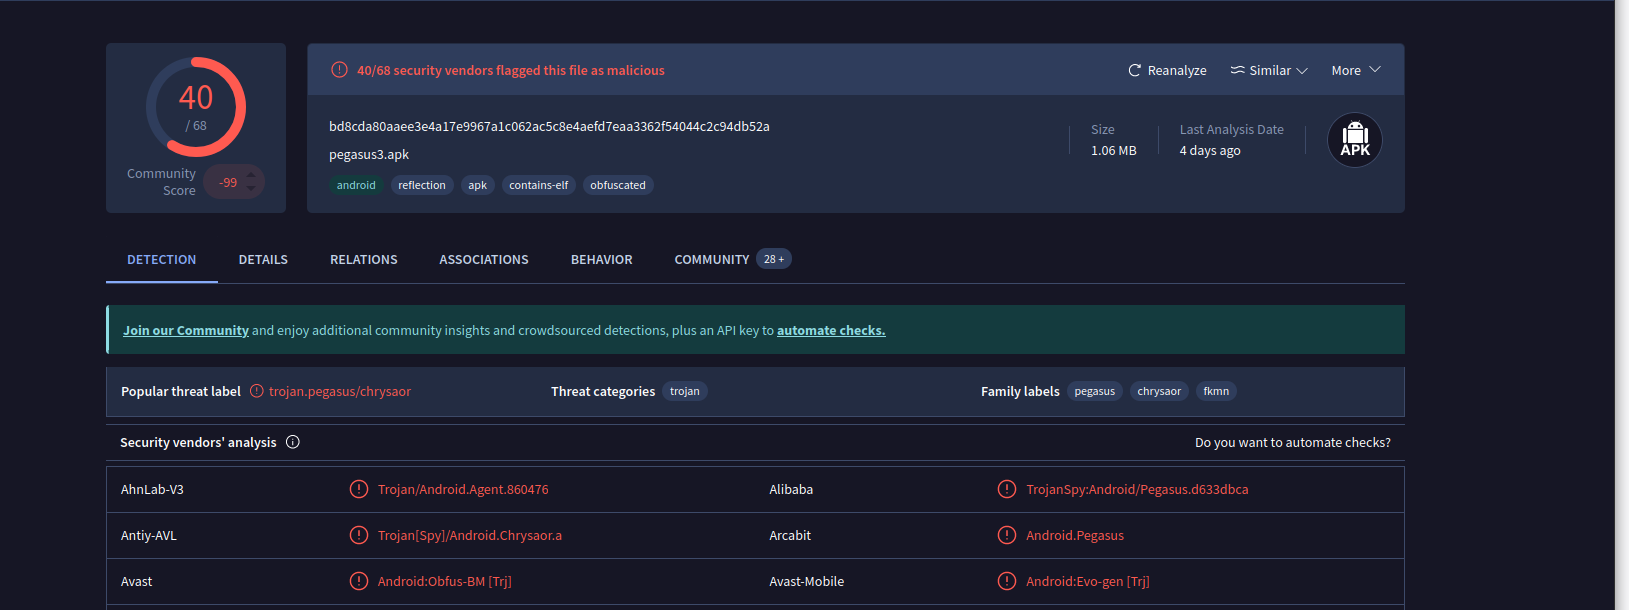
Task: Click the pegasus3.apk file name
Action: coord(369,154)
